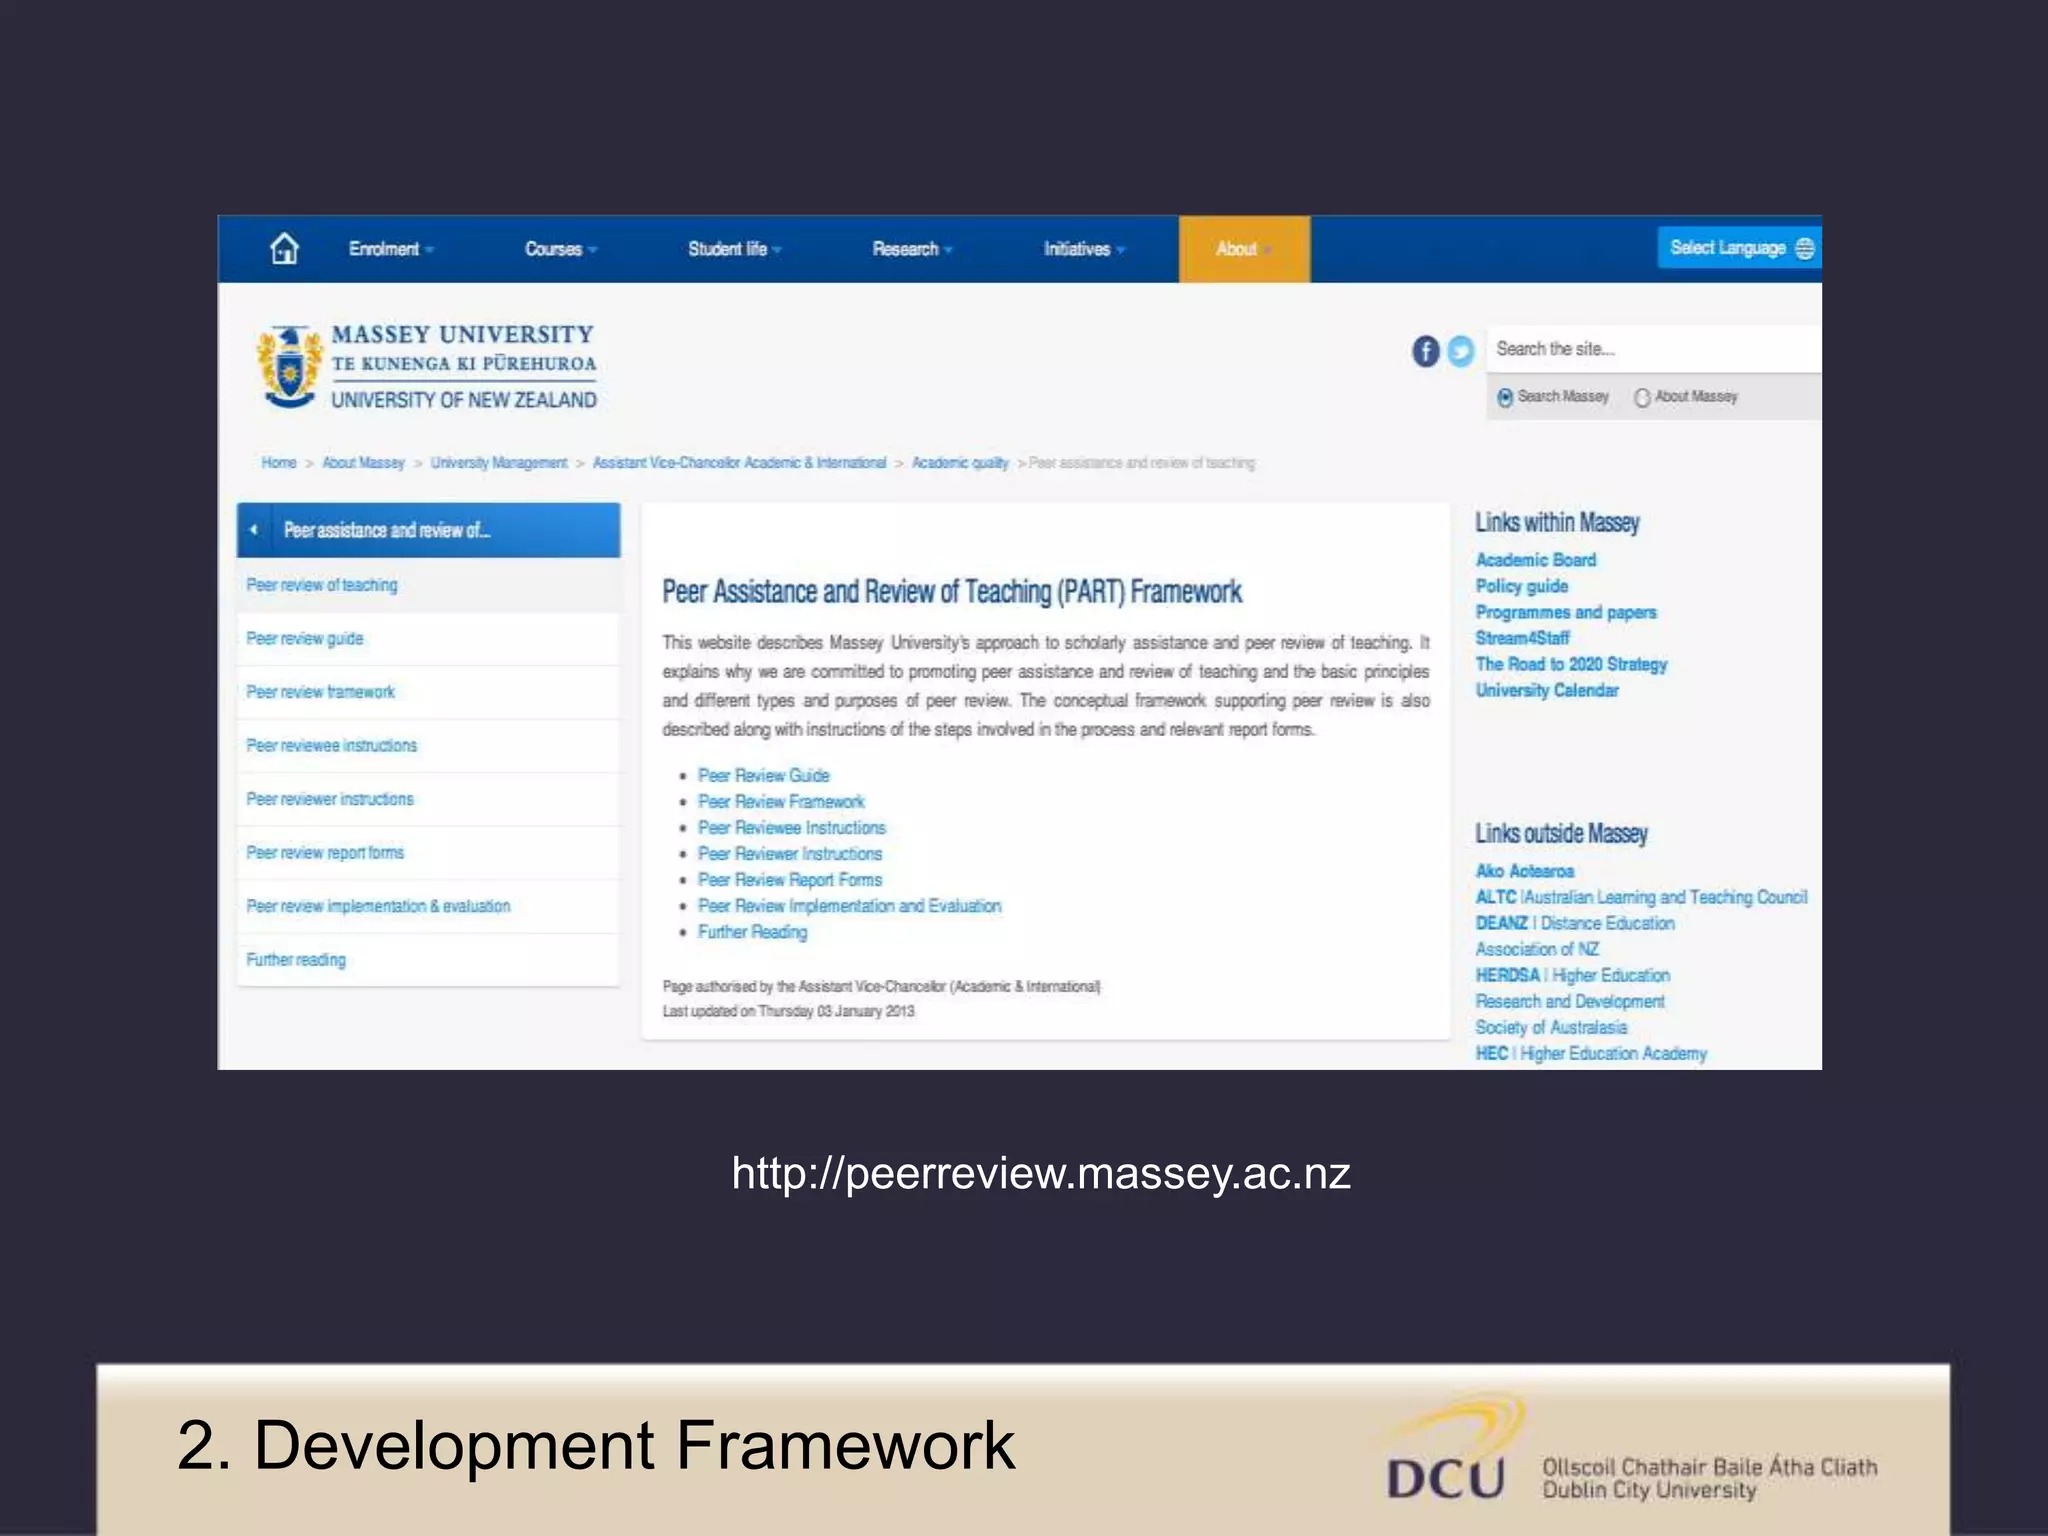Image resolution: width=2048 pixels, height=1536 pixels.
Task: Open the Facebook icon link
Action: tap(1426, 351)
